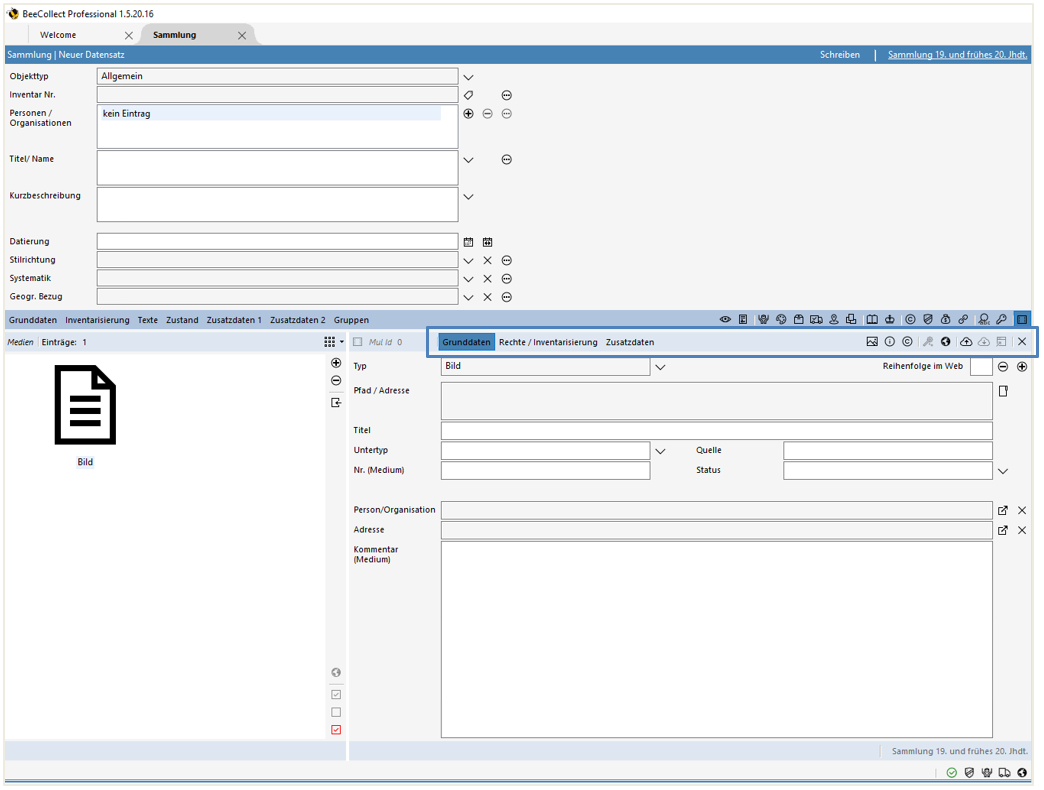Click the cloud upload icon in media toolbar
1044x790 pixels.
[966, 342]
